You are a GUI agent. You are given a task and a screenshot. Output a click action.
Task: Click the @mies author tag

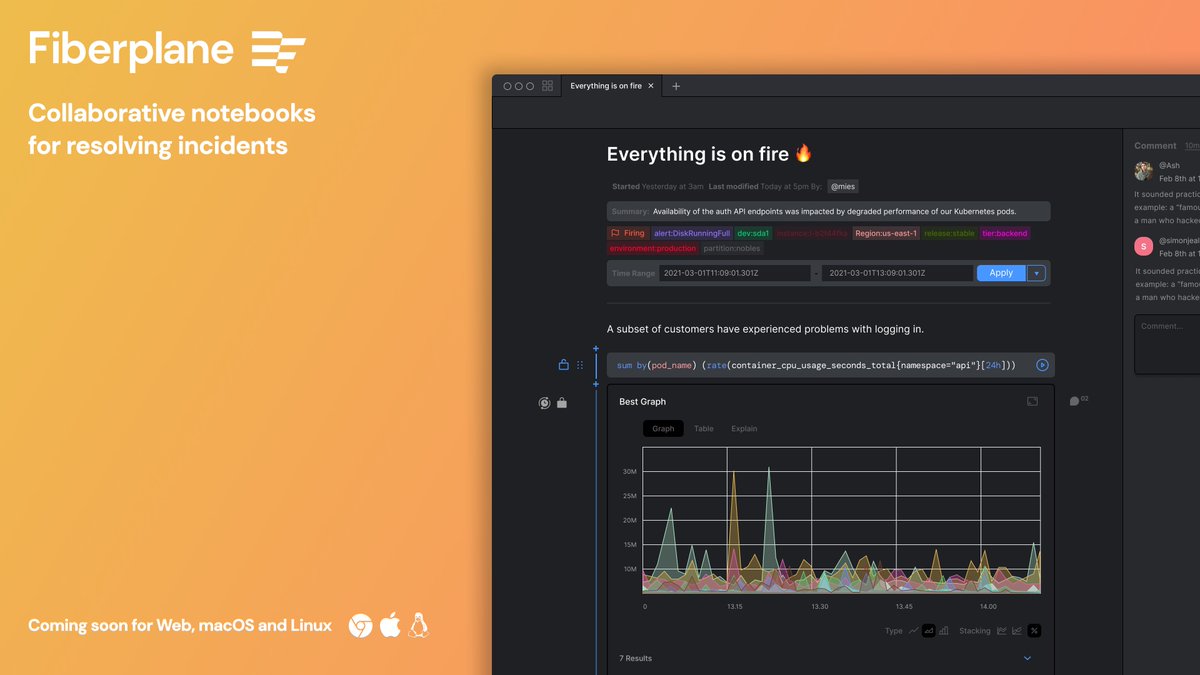pyautogui.click(x=843, y=186)
